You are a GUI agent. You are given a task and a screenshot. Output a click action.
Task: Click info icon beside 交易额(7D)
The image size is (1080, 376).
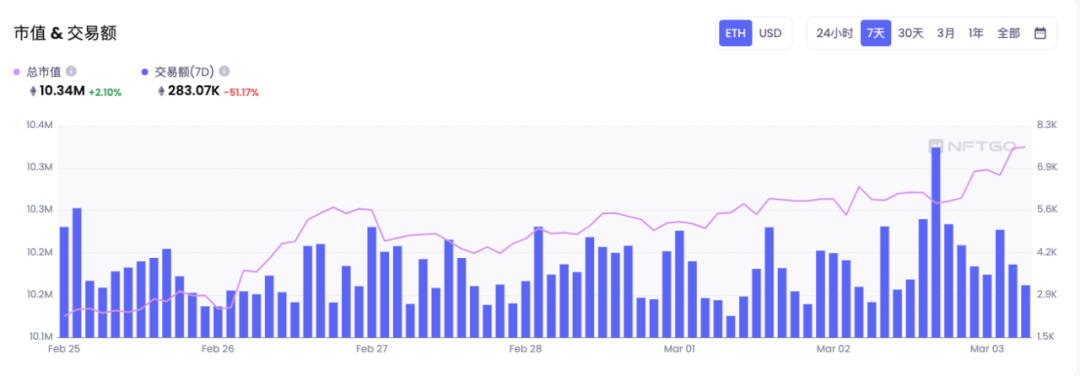224,71
